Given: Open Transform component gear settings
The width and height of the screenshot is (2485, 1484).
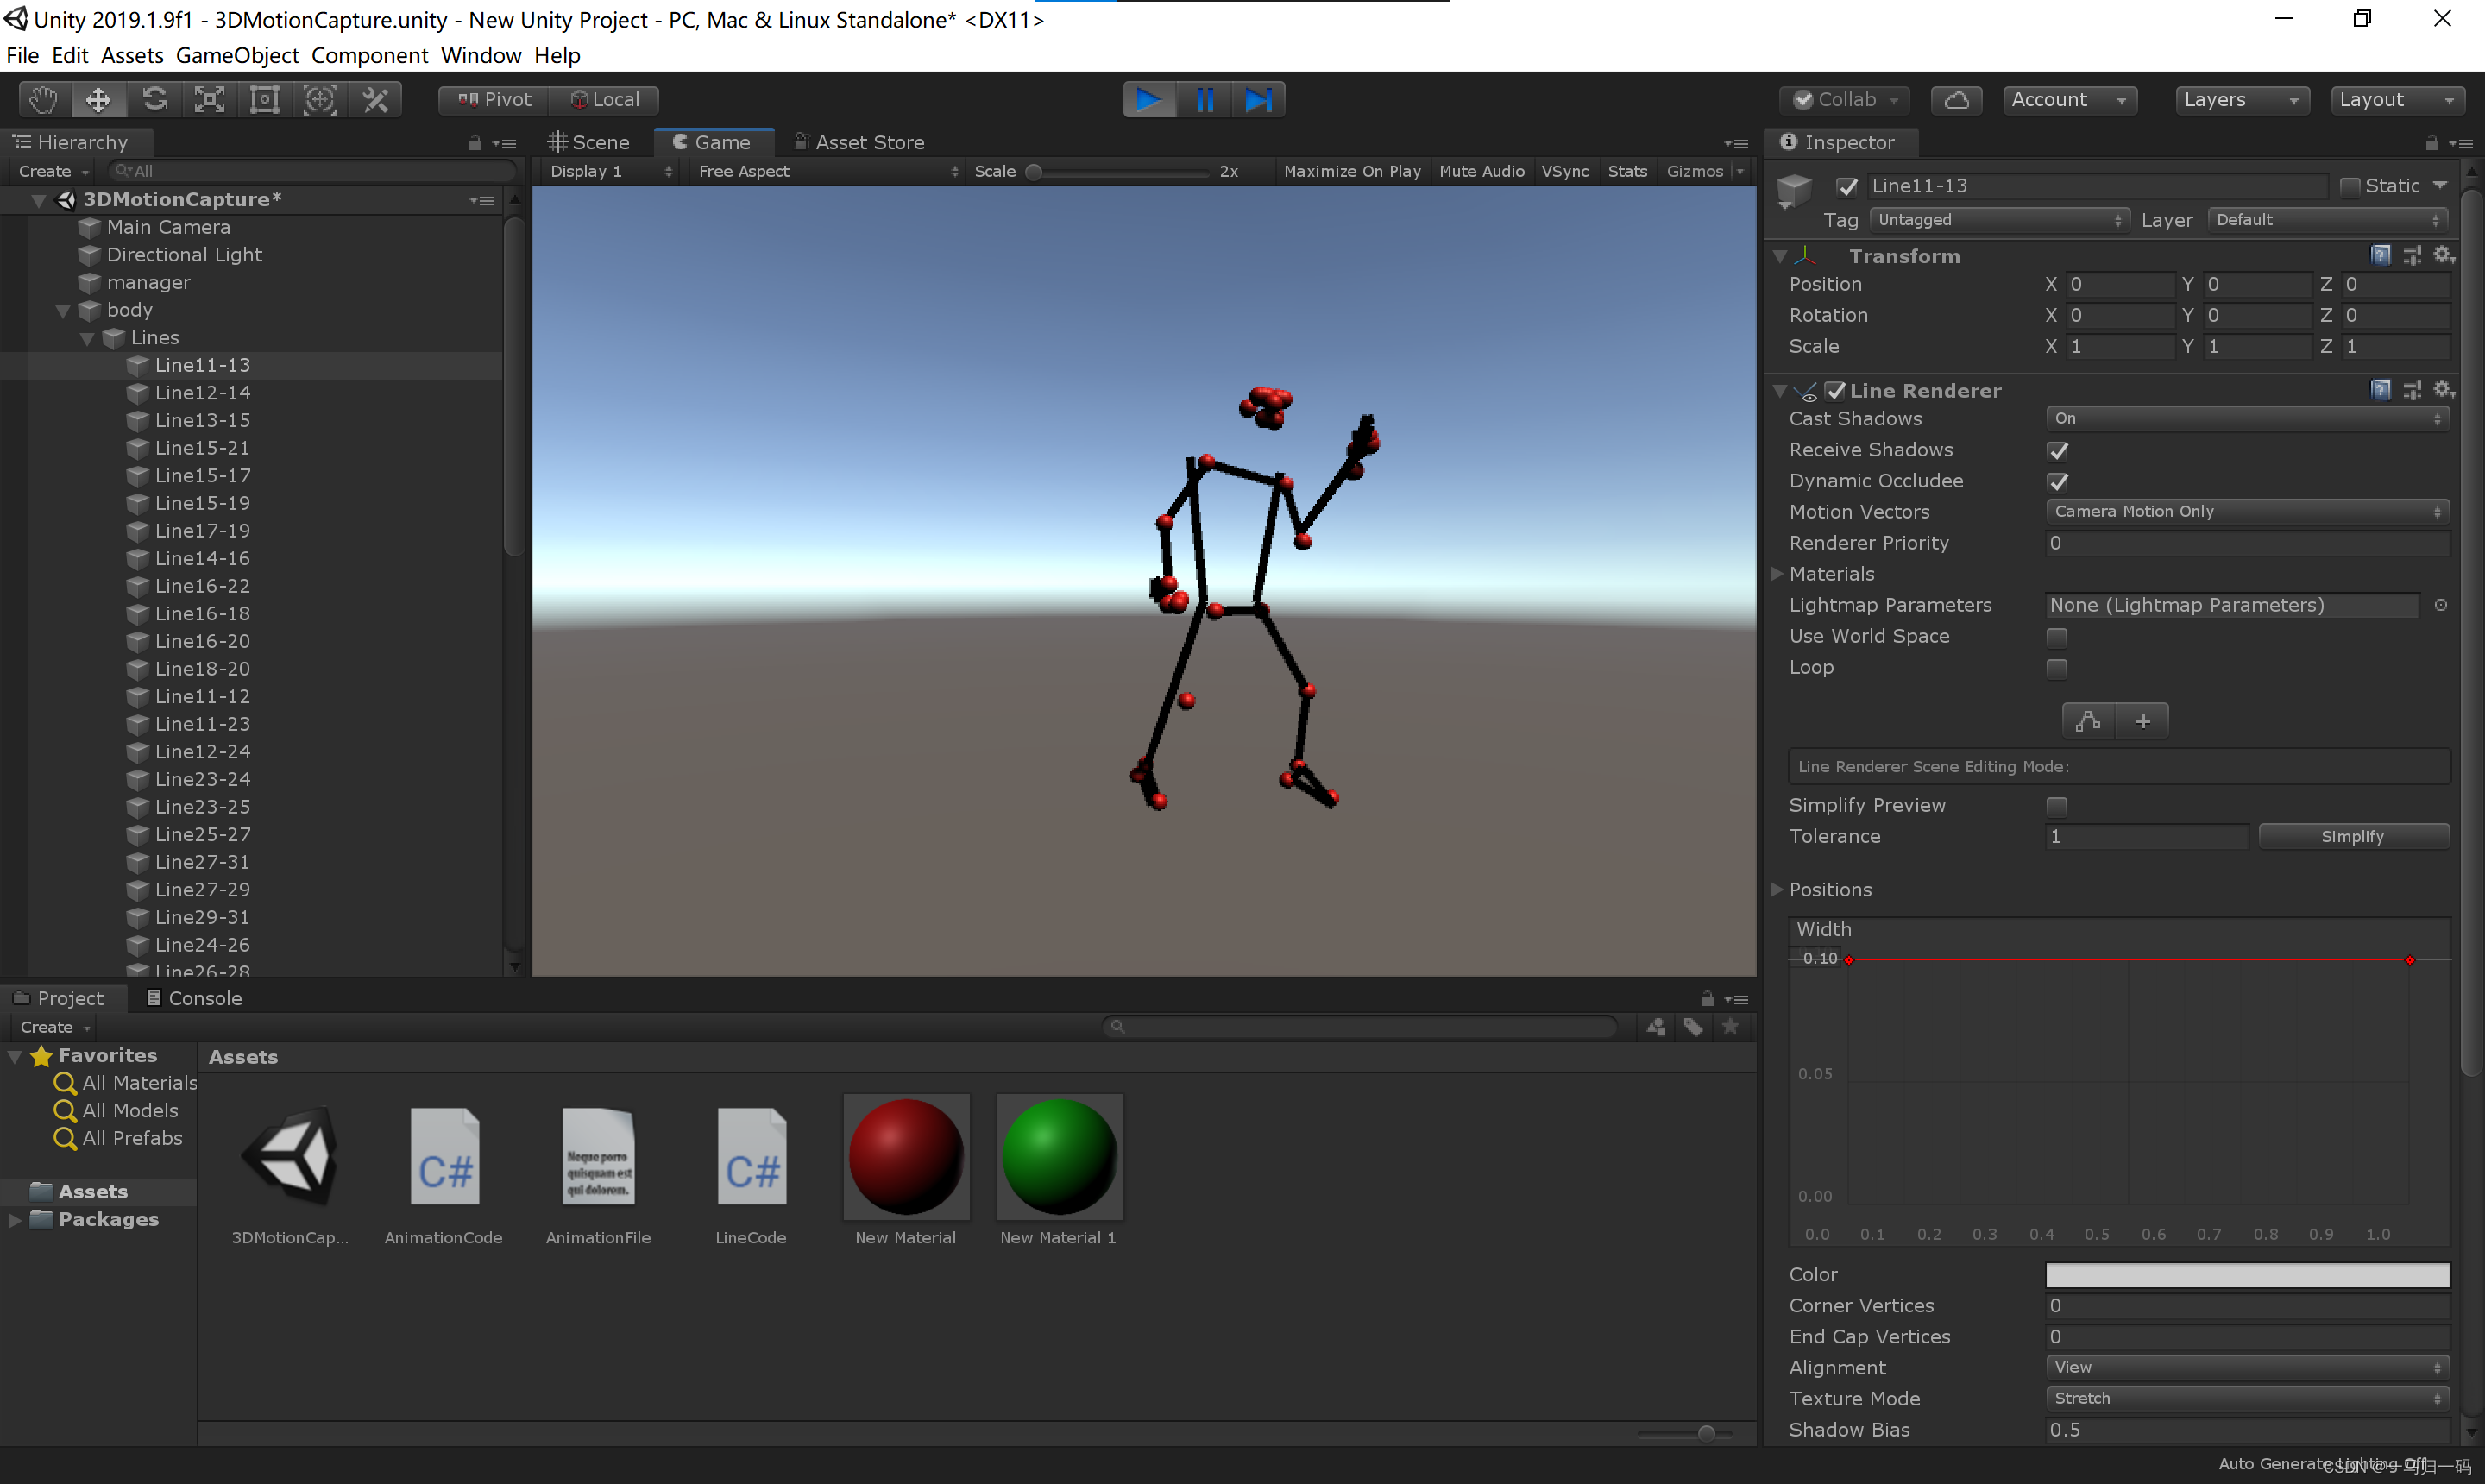Looking at the screenshot, I should tap(2443, 255).
